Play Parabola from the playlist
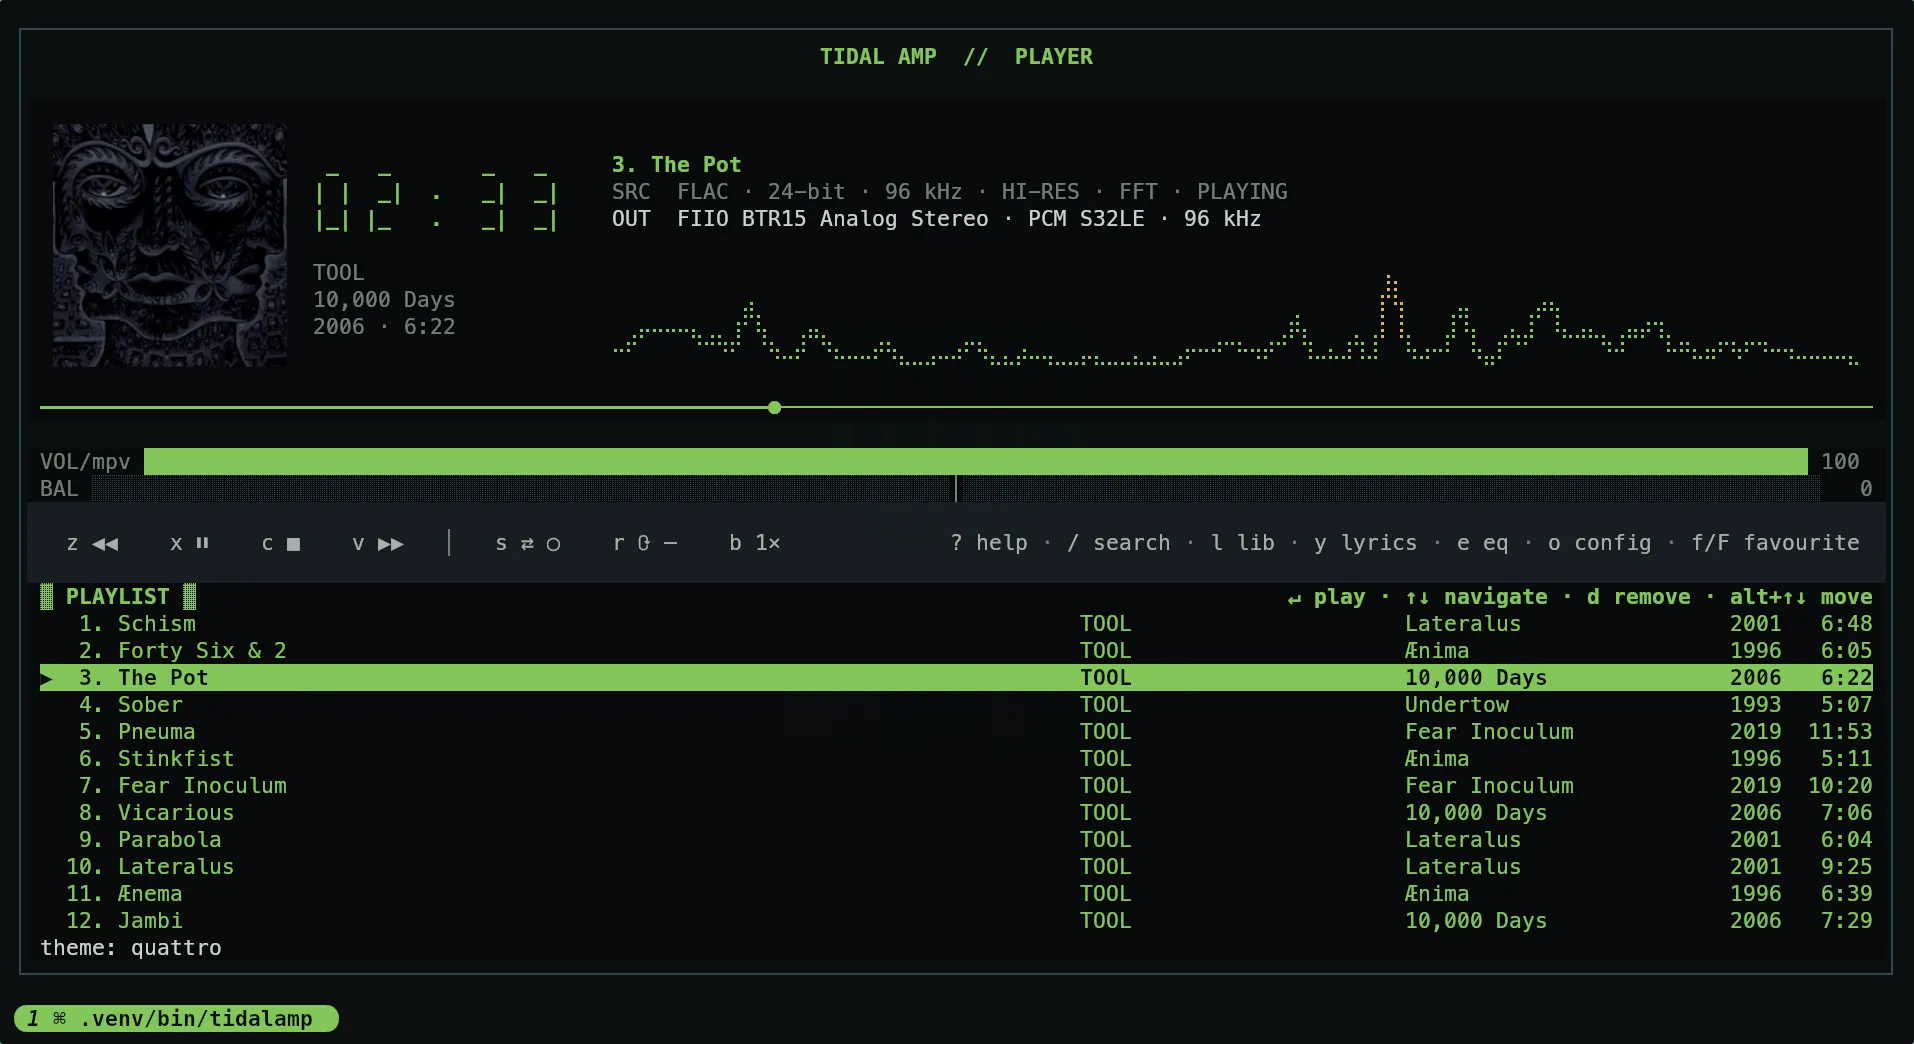1914x1044 pixels. tap(956, 840)
